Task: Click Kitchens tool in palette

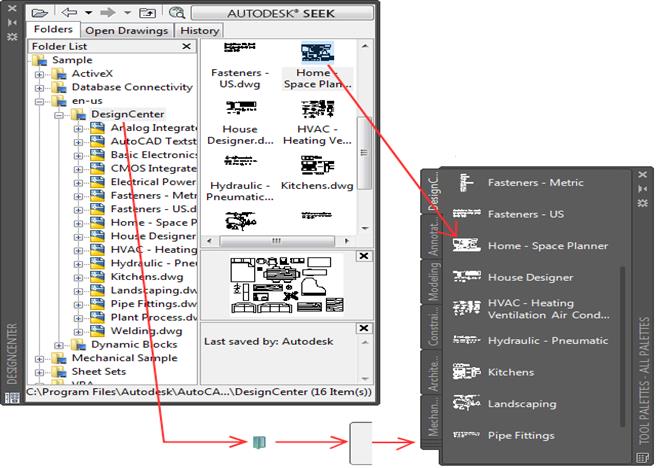Action: (494, 372)
